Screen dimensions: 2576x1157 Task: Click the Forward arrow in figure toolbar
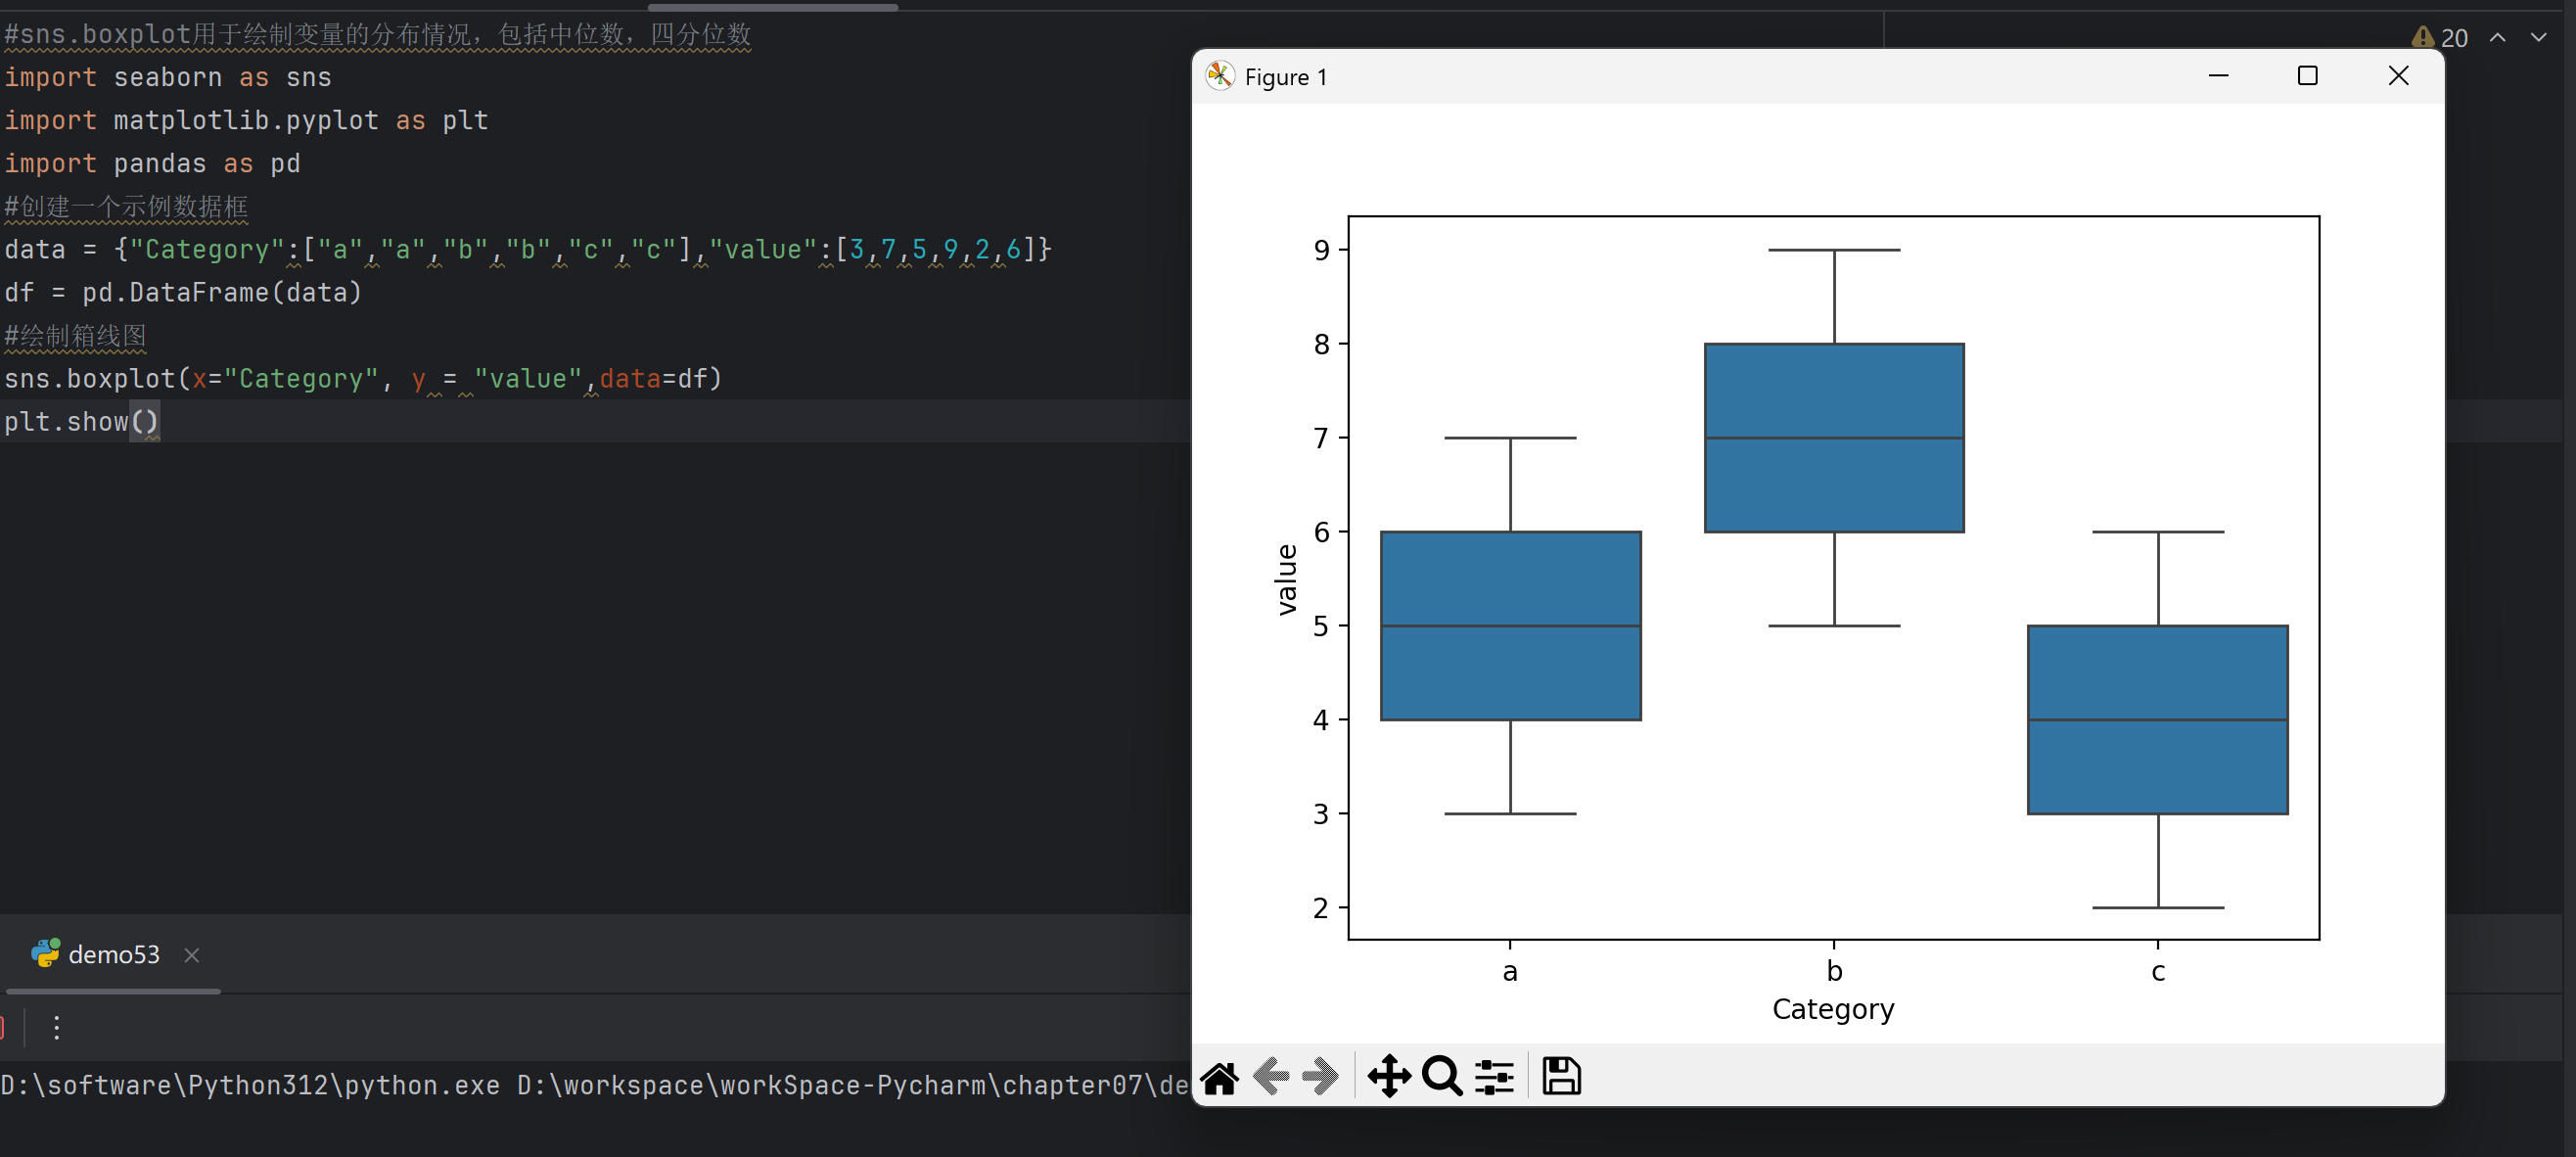[x=1320, y=1077]
